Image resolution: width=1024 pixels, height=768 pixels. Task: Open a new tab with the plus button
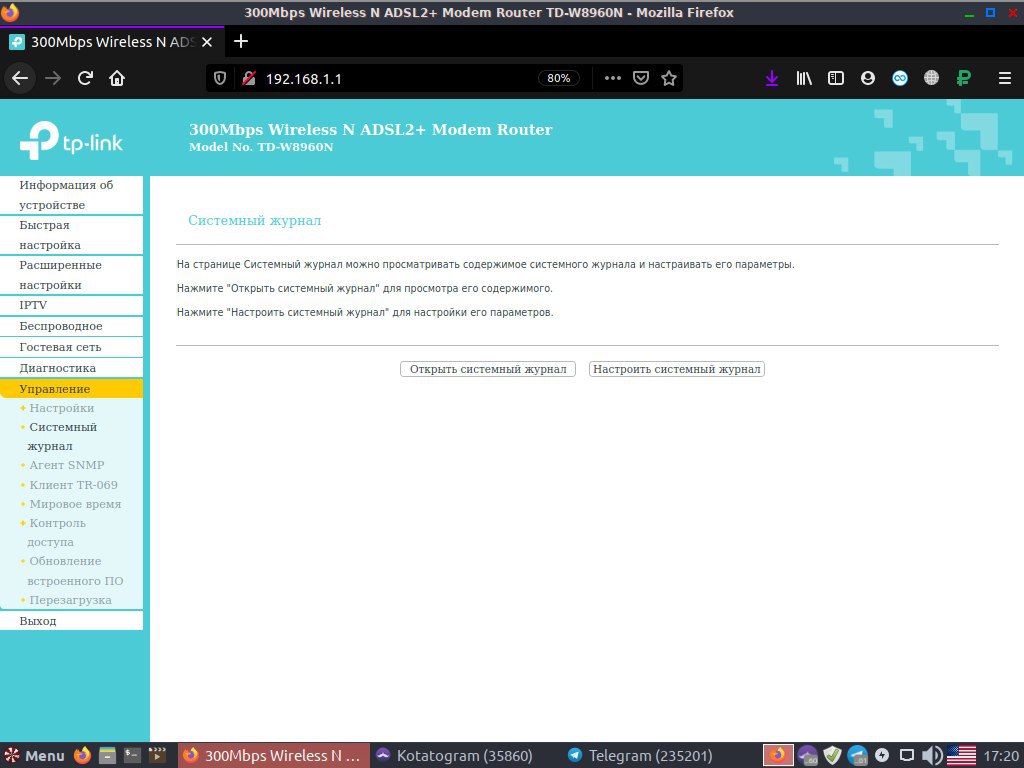click(x=241, y=41)
